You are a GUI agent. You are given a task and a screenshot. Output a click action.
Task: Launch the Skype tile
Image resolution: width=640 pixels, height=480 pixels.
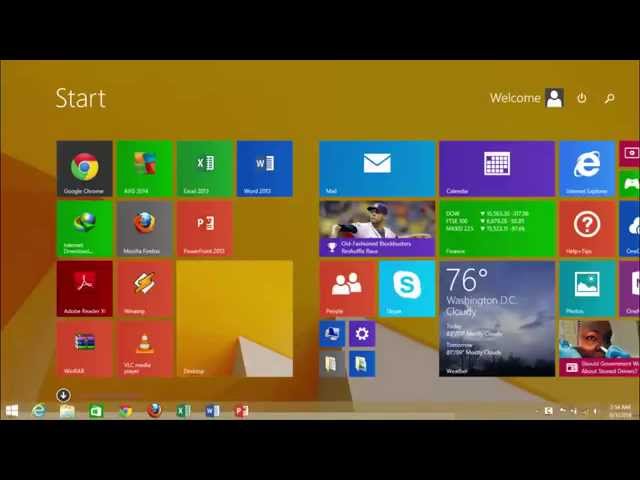(x=407, y=289)
